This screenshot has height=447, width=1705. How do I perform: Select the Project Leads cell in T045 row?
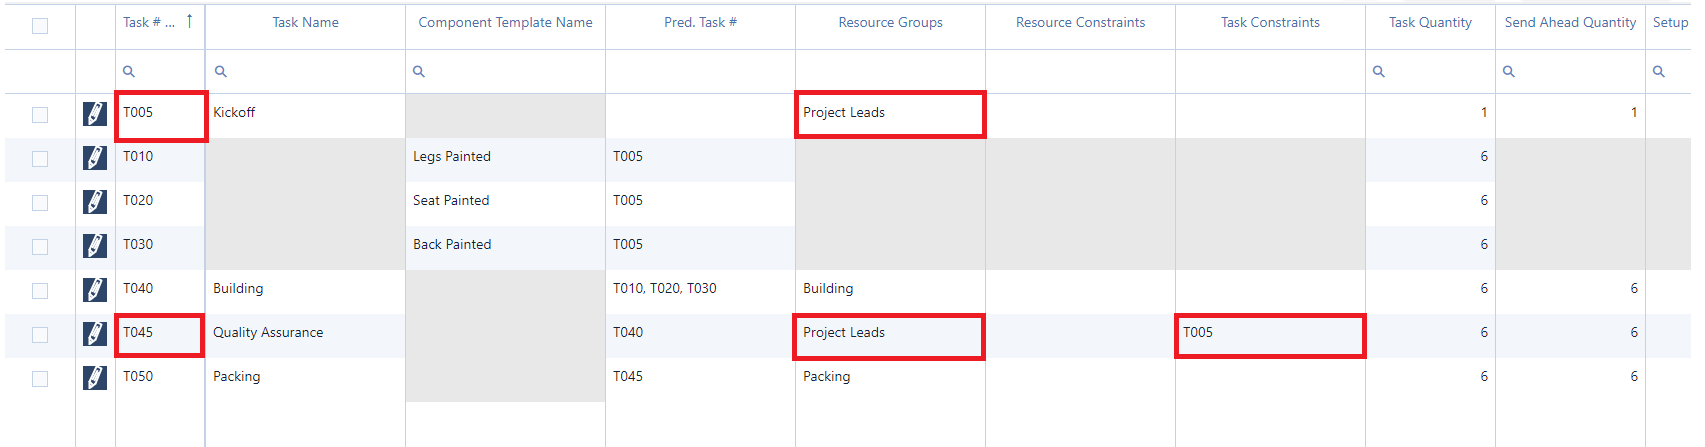pos(889,333)
